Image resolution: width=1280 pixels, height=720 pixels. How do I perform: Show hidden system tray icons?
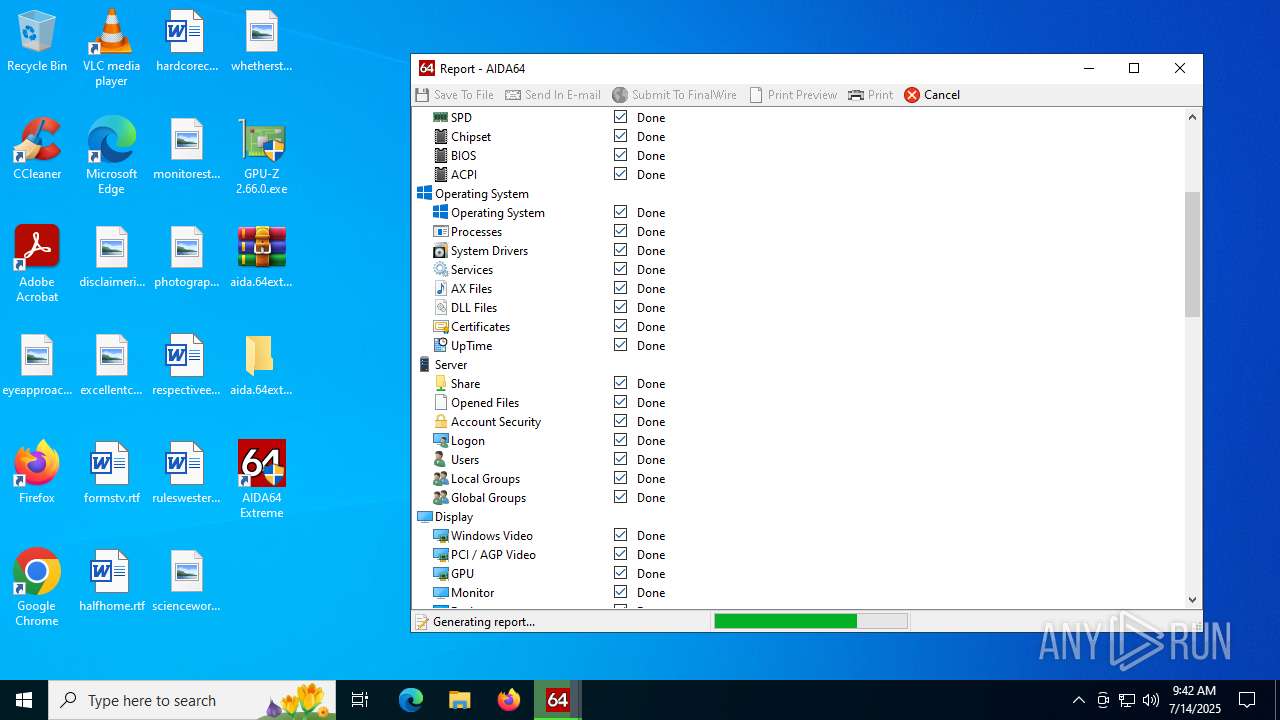tap(1078, 700)
